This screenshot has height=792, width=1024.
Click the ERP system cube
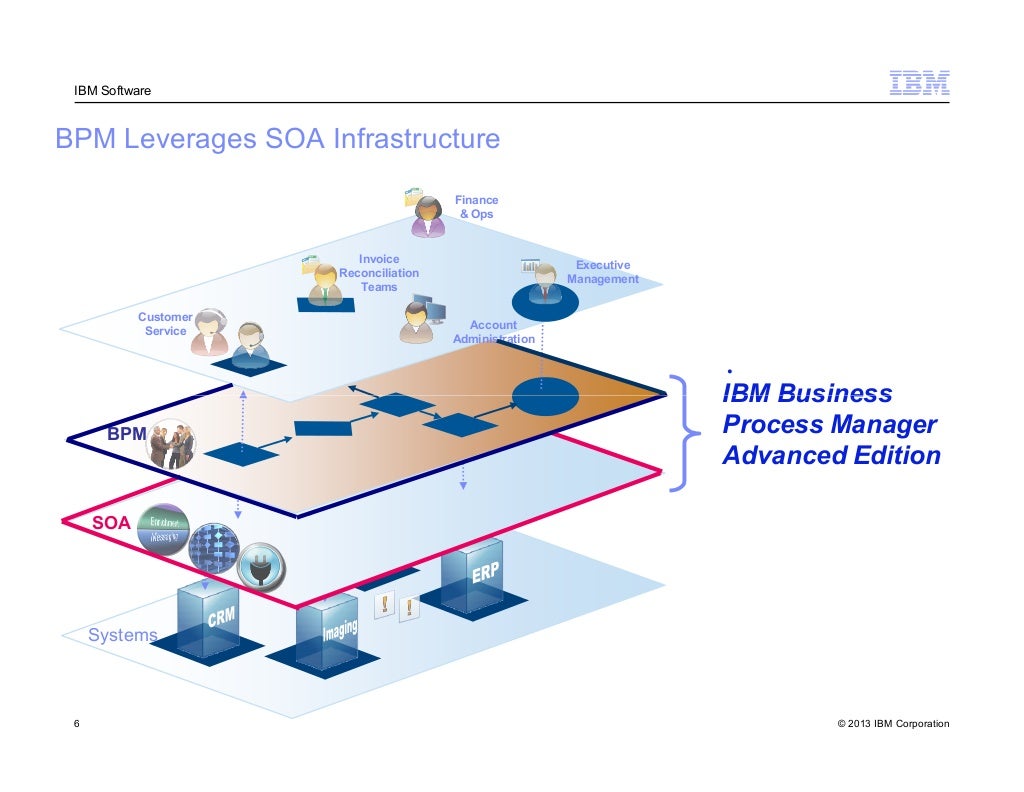[472, 575]
